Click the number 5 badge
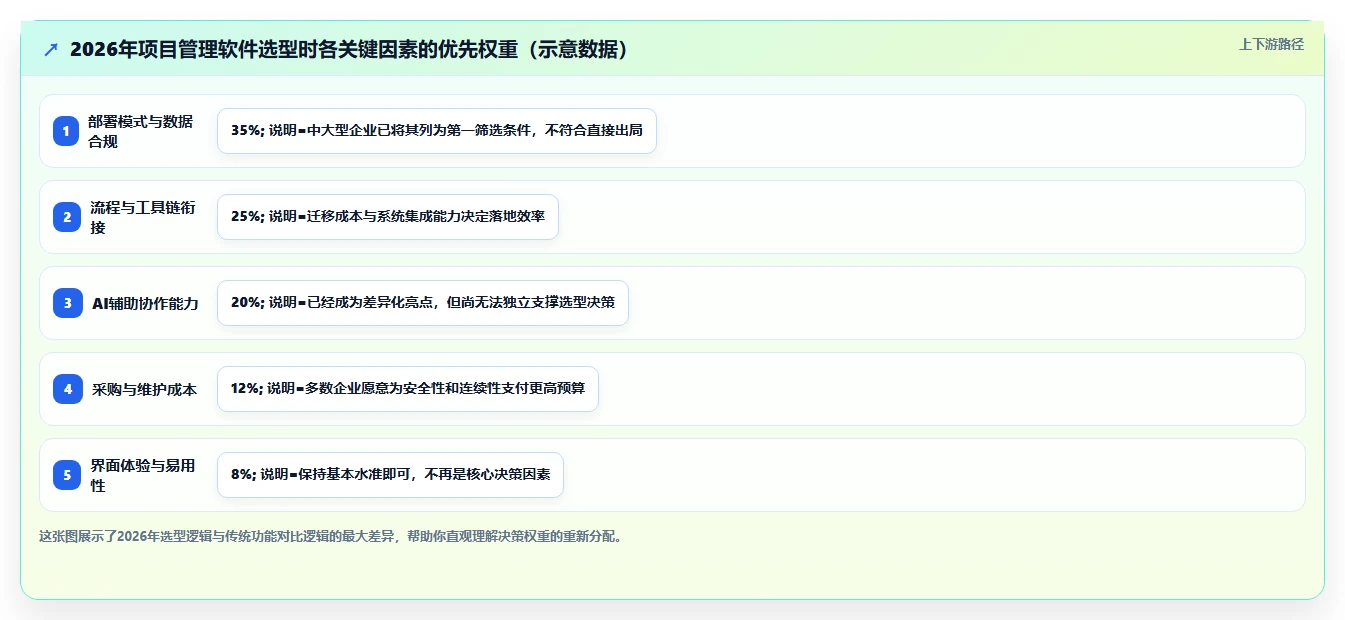The height and width of the screenshot is (620, 1345). tap(67, 475)
